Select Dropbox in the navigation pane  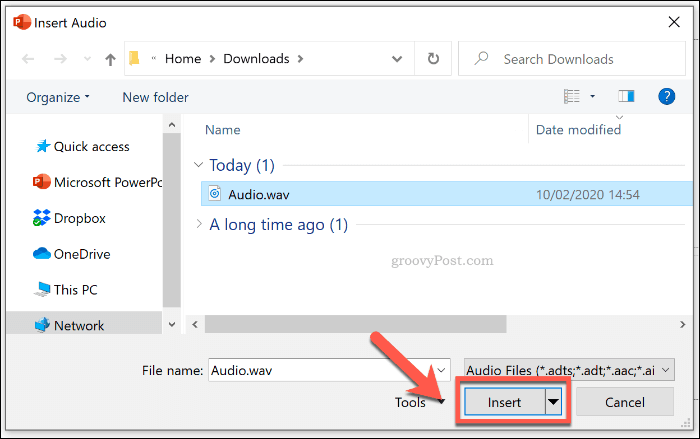pyautogui.click(x=79, y=217)
